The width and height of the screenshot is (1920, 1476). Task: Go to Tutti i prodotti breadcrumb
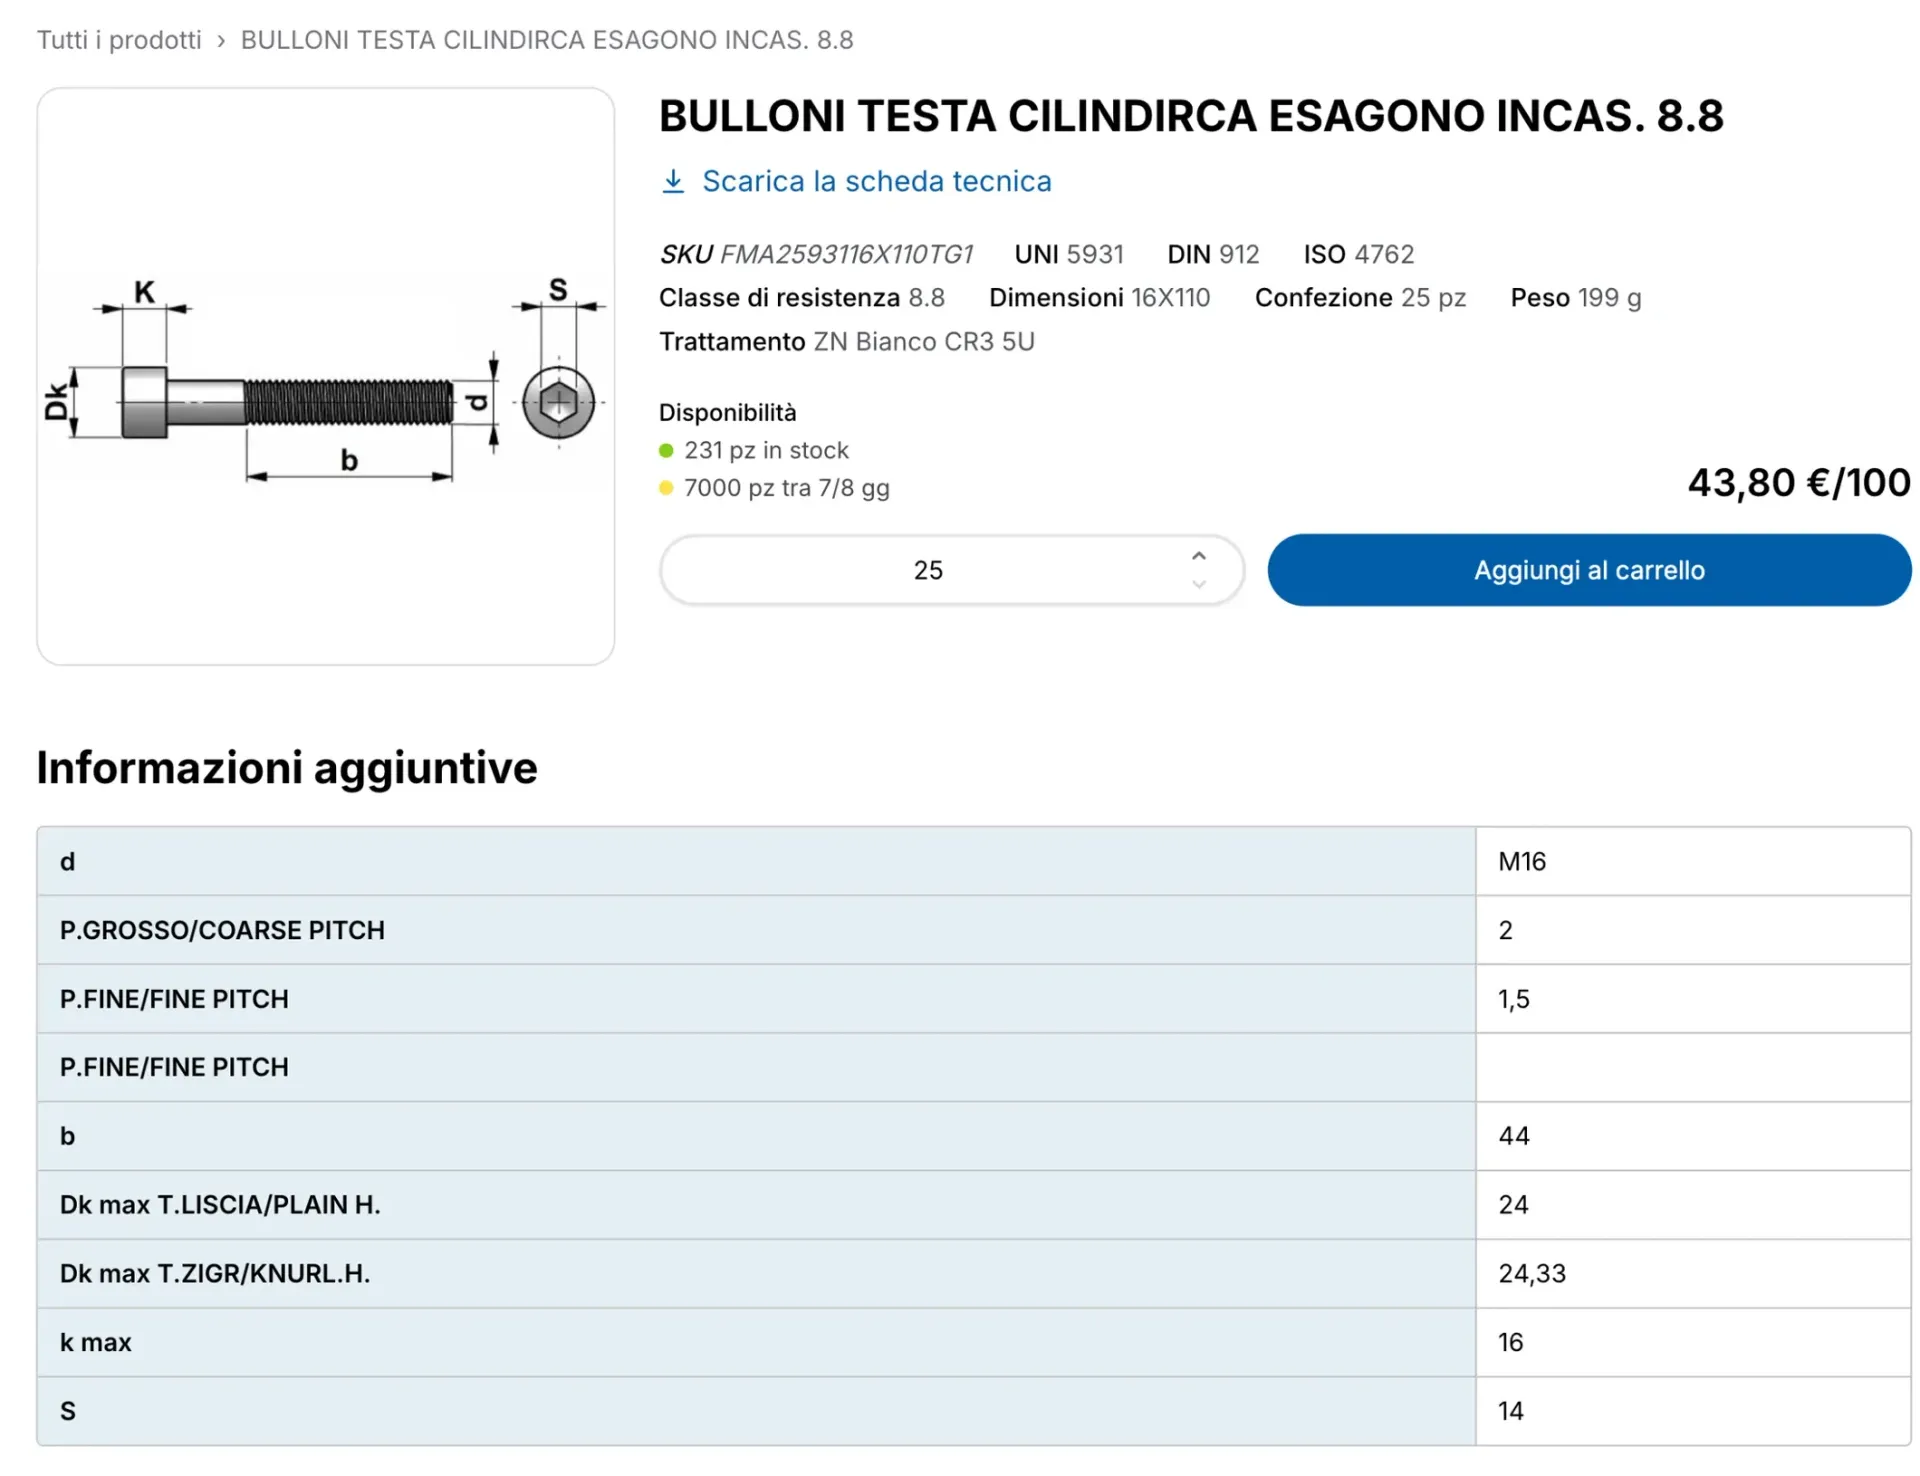(x=119, y=40)
